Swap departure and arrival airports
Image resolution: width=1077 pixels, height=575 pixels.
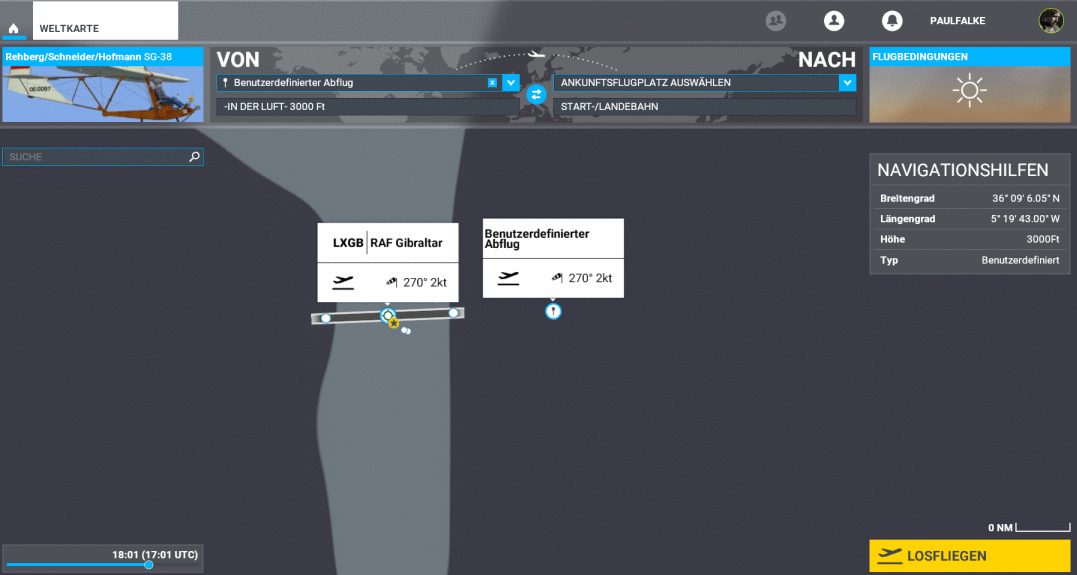point(536,94)
